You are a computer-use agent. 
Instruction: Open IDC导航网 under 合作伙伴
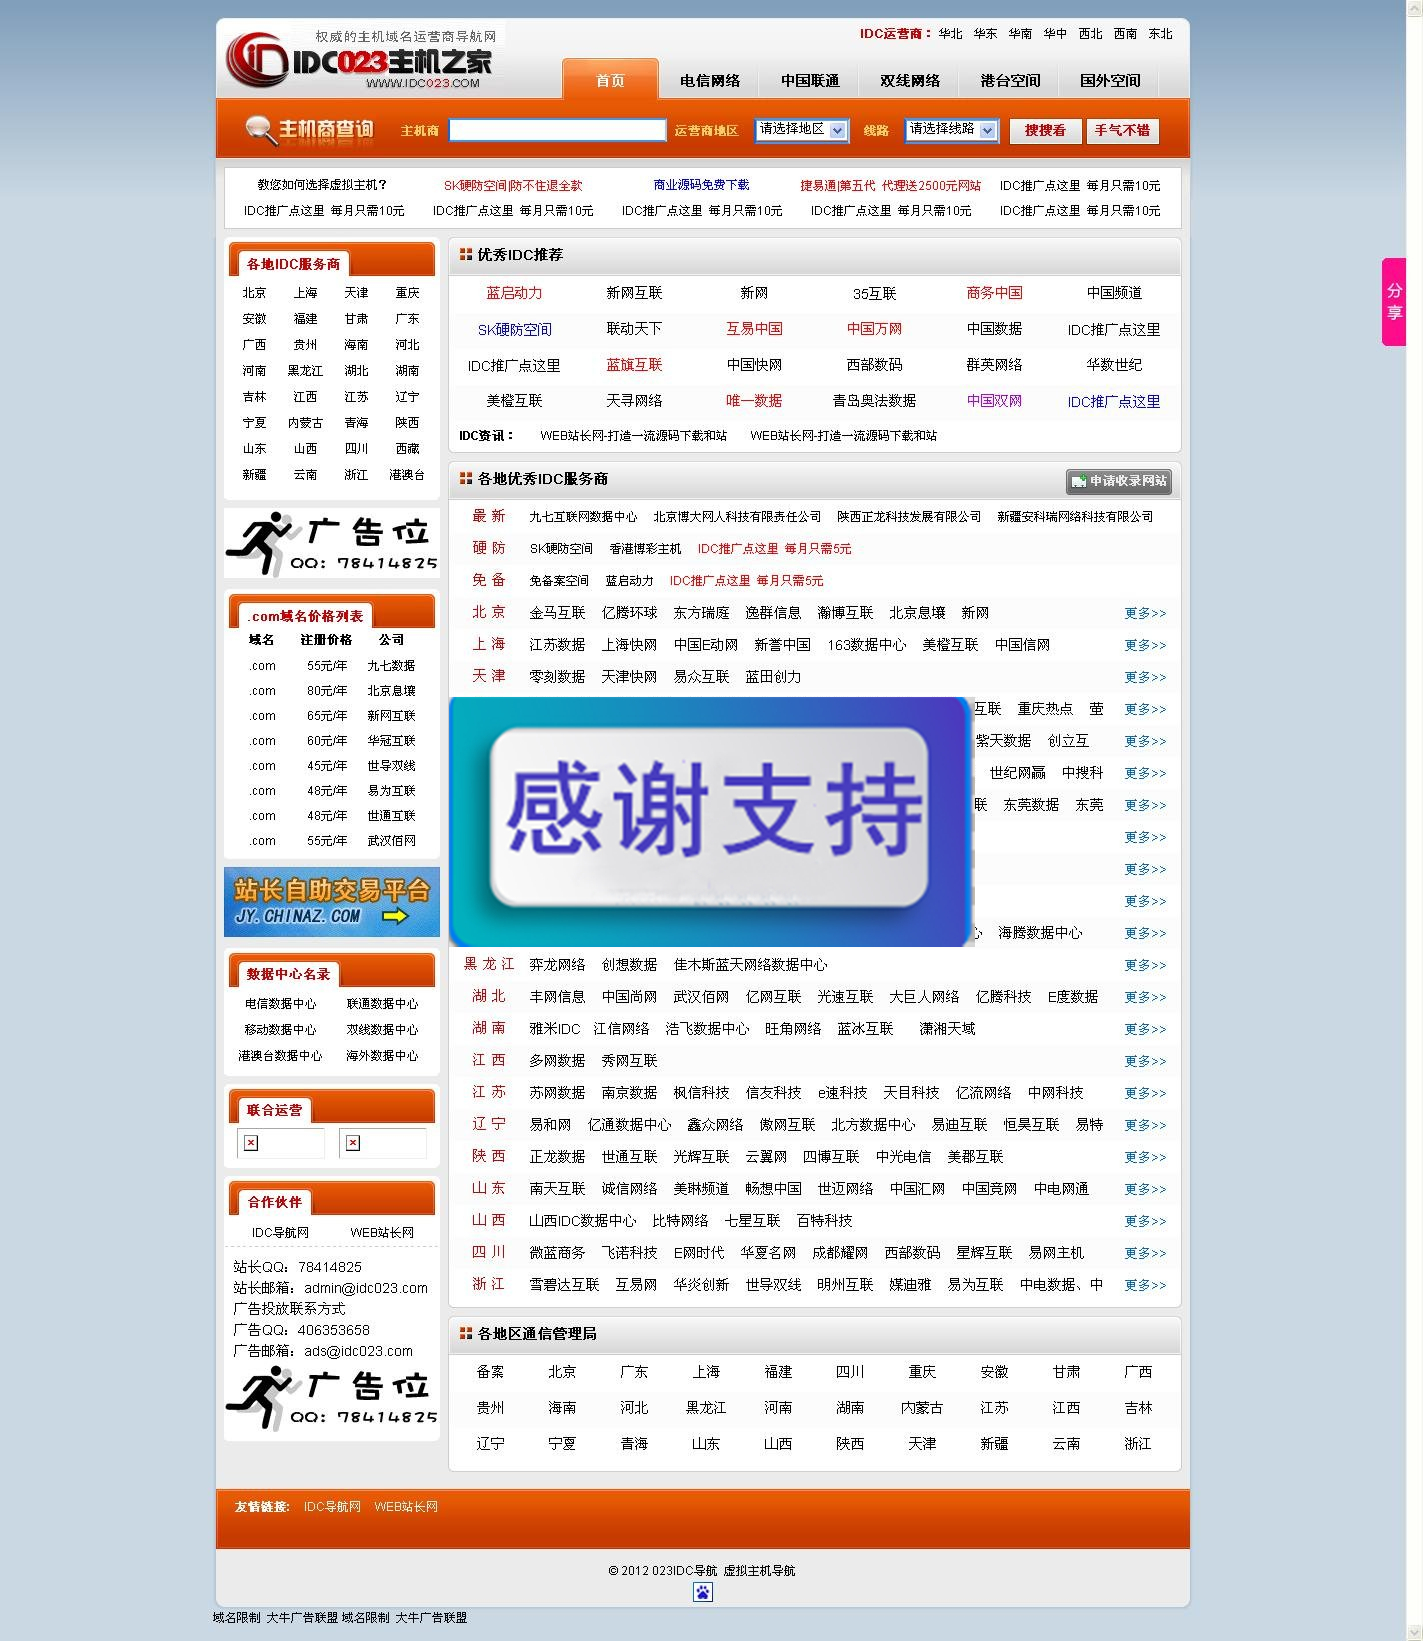coord(280,1233)
